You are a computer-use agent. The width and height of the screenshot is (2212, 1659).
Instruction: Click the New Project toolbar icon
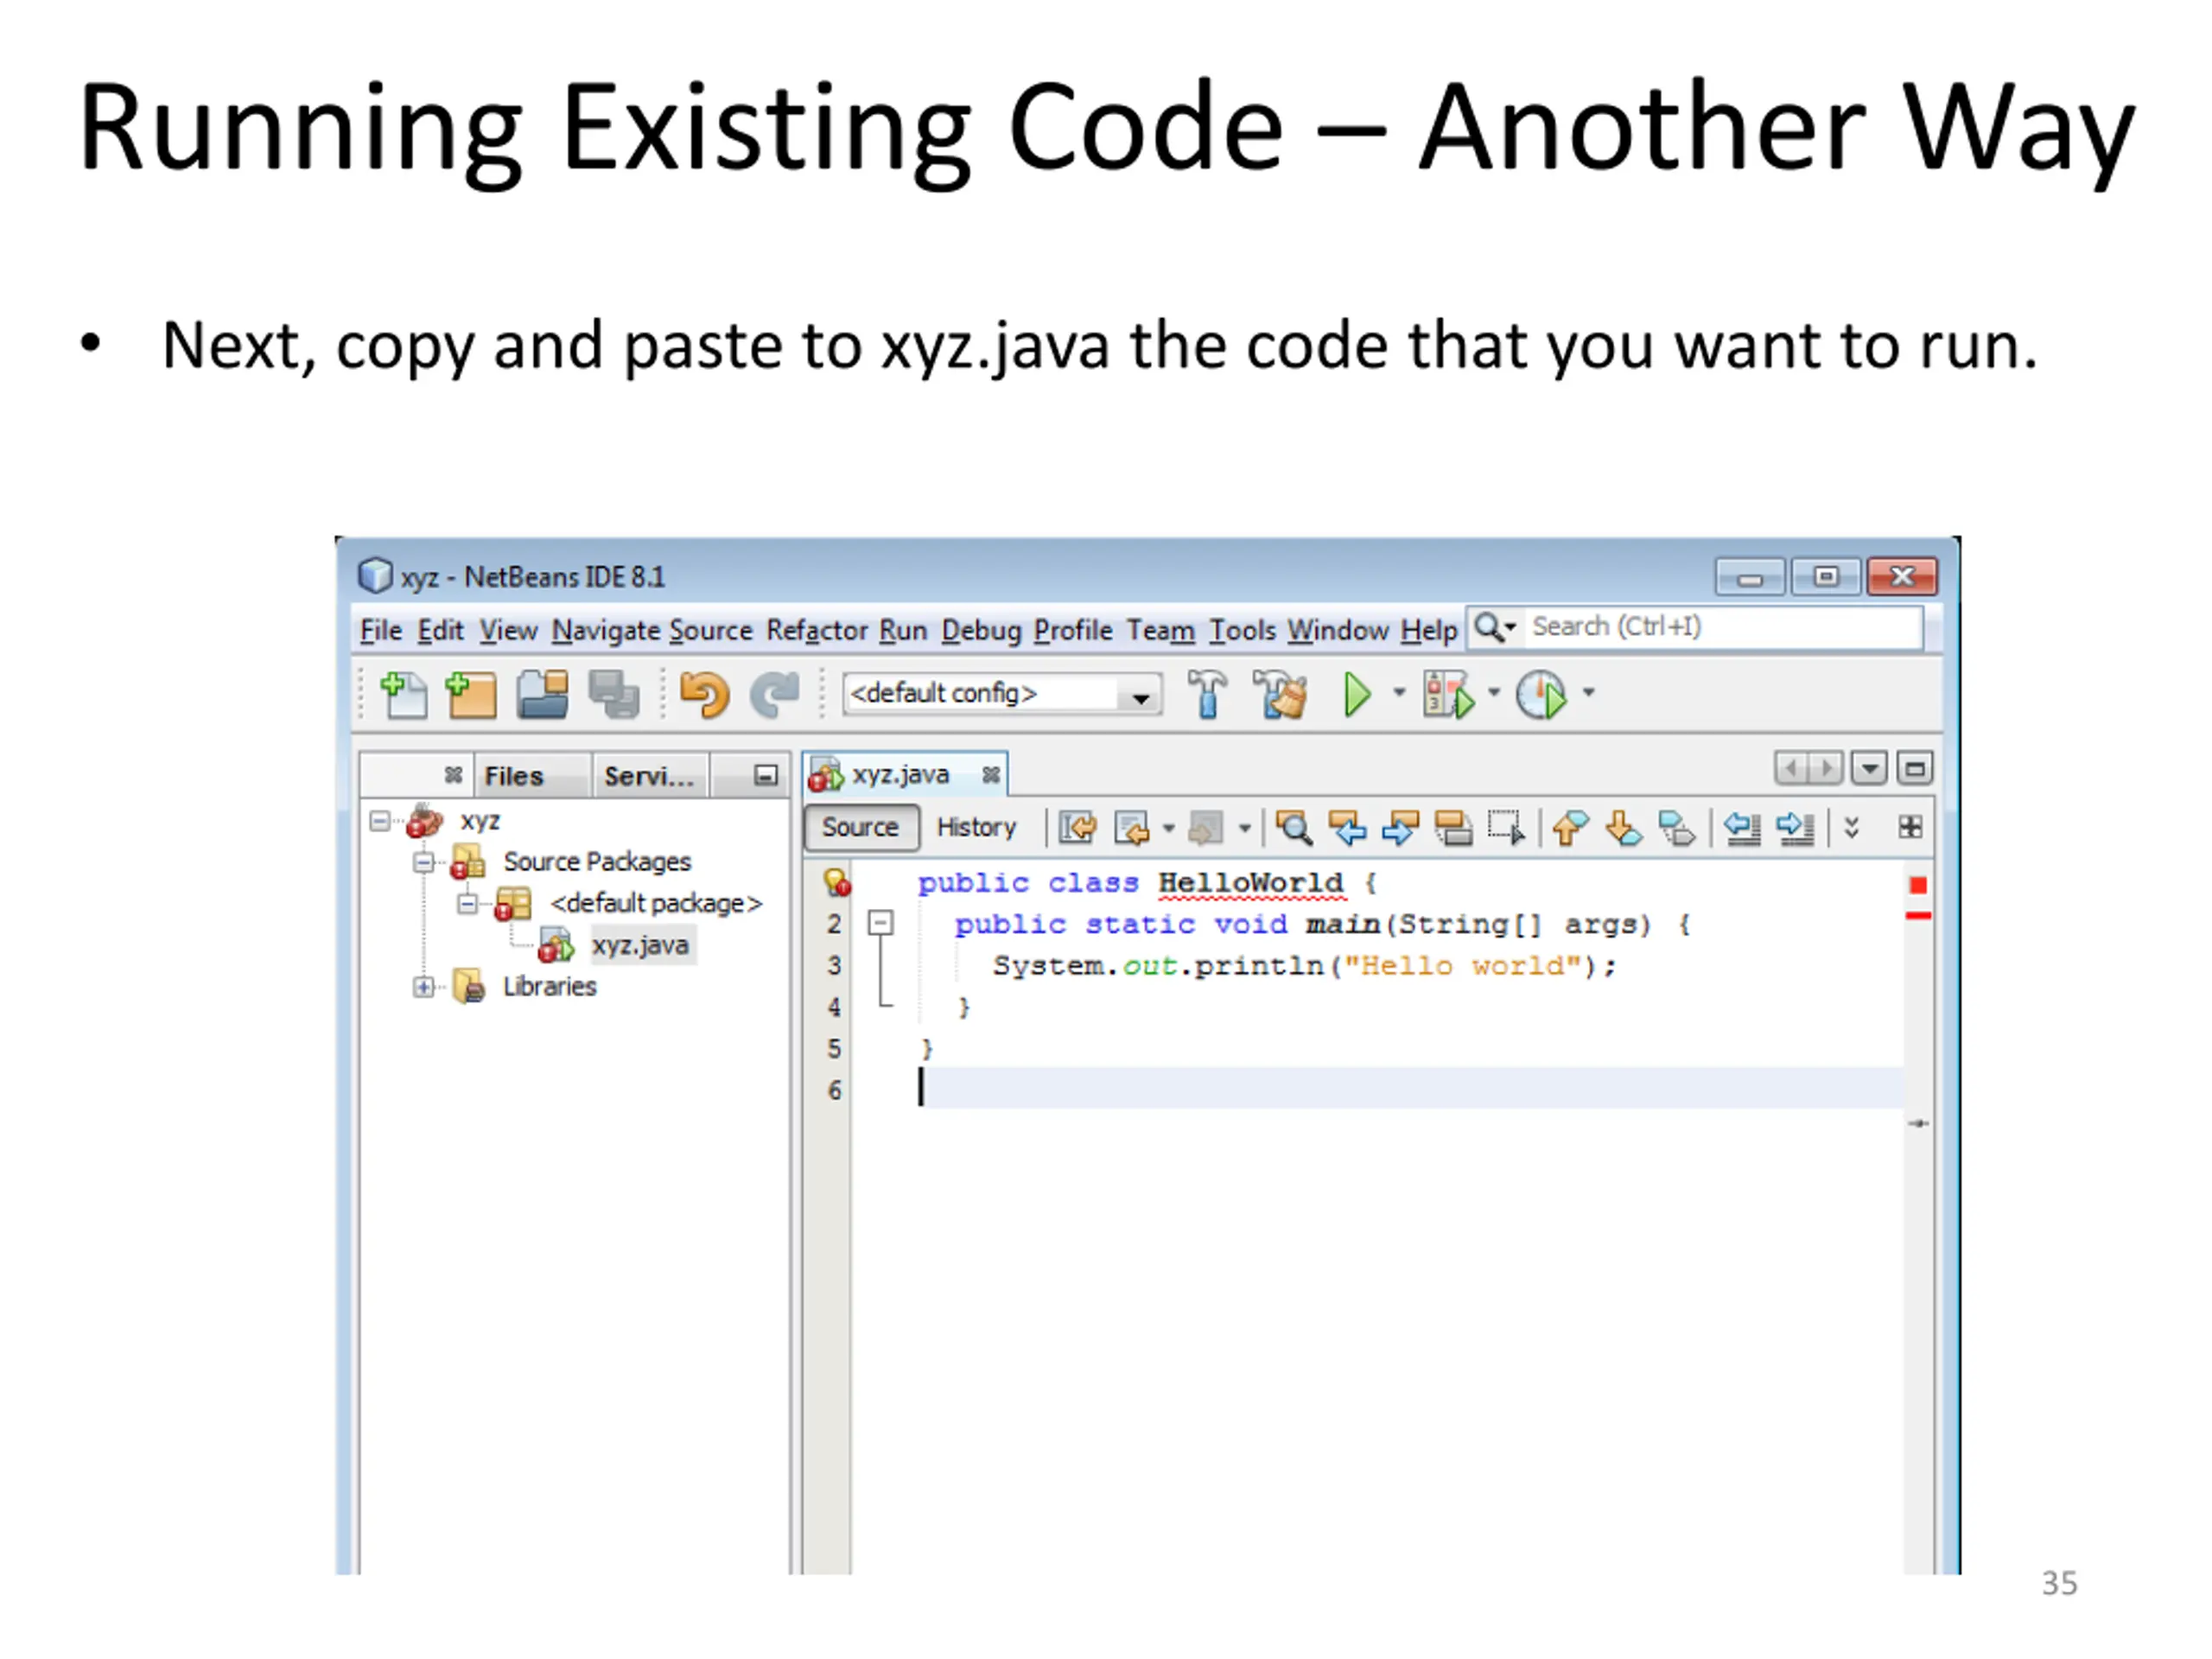coord(471,695)
